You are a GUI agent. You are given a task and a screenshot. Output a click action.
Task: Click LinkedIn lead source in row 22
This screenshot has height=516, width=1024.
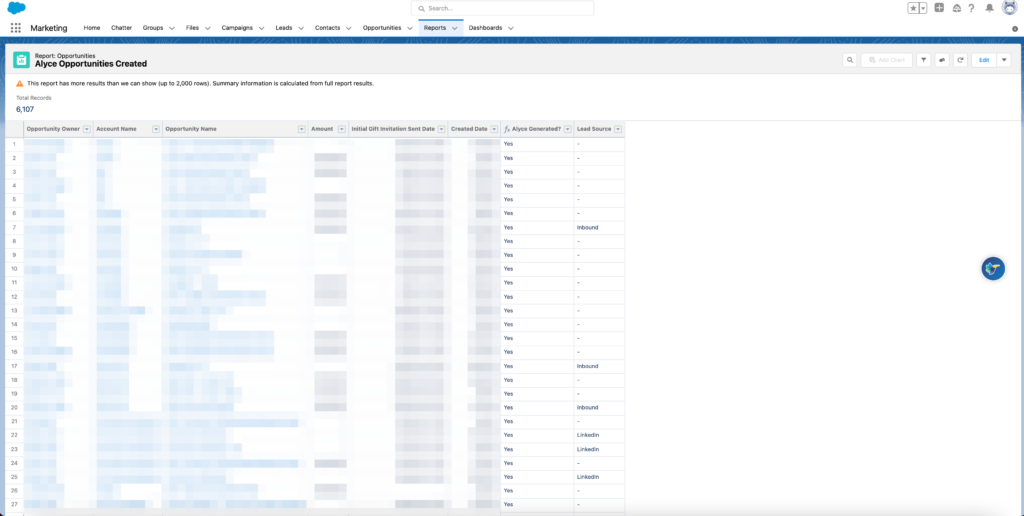pos(588,435)
